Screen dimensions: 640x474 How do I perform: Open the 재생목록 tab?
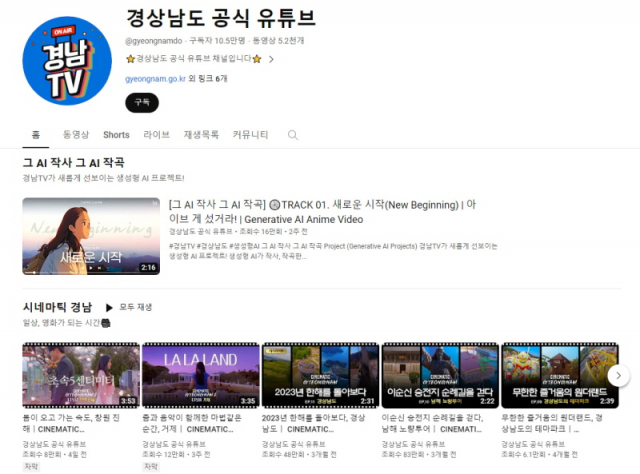tap(201, 135)
